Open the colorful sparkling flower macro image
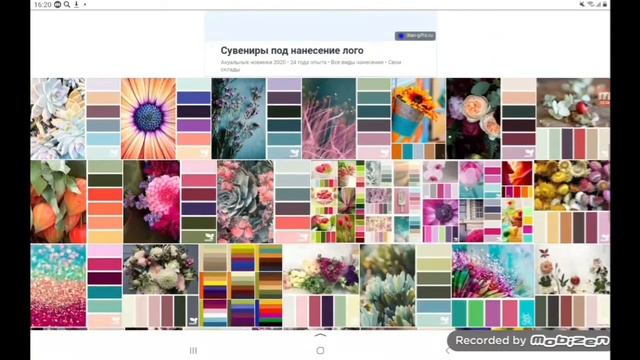The image size is (640, 360). tap(493, 286)
